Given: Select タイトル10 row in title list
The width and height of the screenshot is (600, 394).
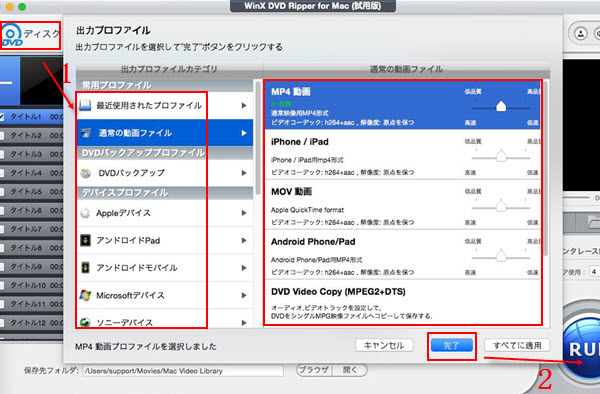Looking at the screenshot, I should [31, 285].
